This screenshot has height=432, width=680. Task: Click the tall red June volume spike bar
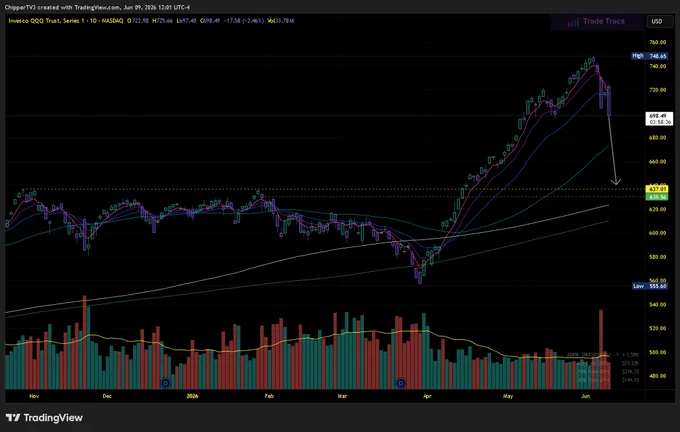601,349
